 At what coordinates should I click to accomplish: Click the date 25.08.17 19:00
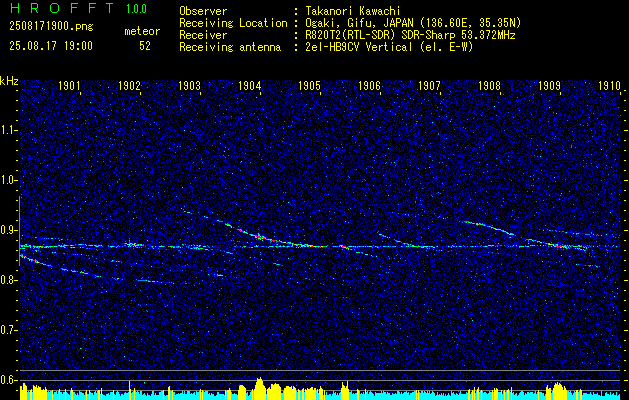(x=51, y=46)
